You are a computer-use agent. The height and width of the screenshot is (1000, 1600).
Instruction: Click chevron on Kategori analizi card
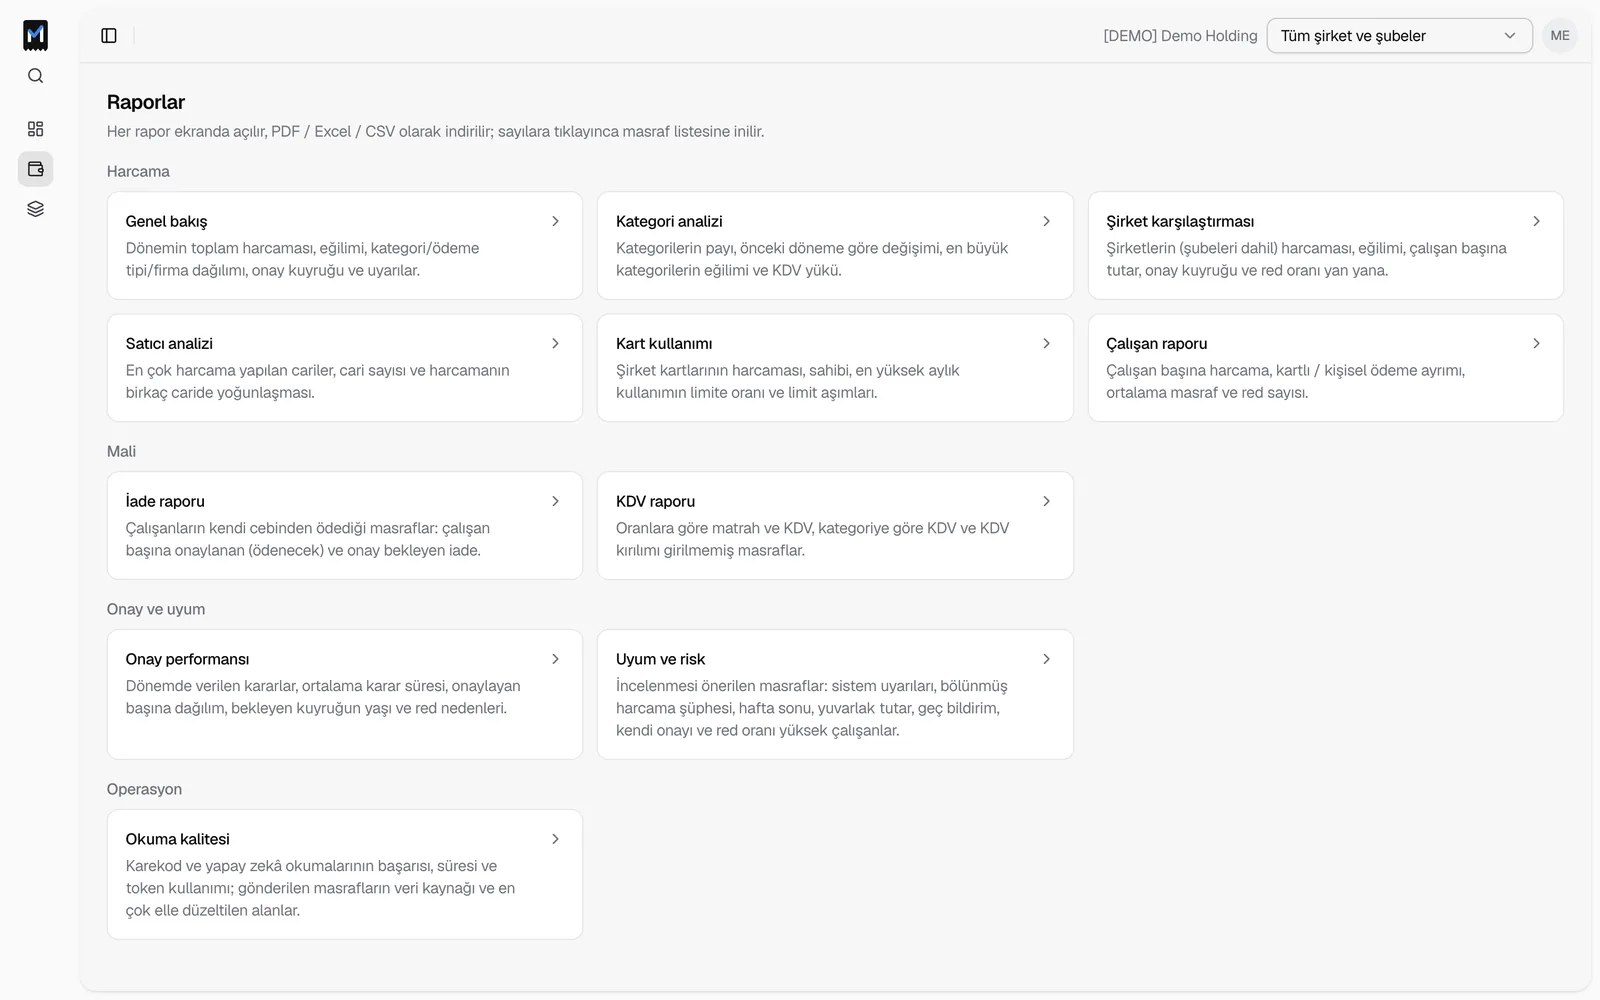[x=1046, y=221]
